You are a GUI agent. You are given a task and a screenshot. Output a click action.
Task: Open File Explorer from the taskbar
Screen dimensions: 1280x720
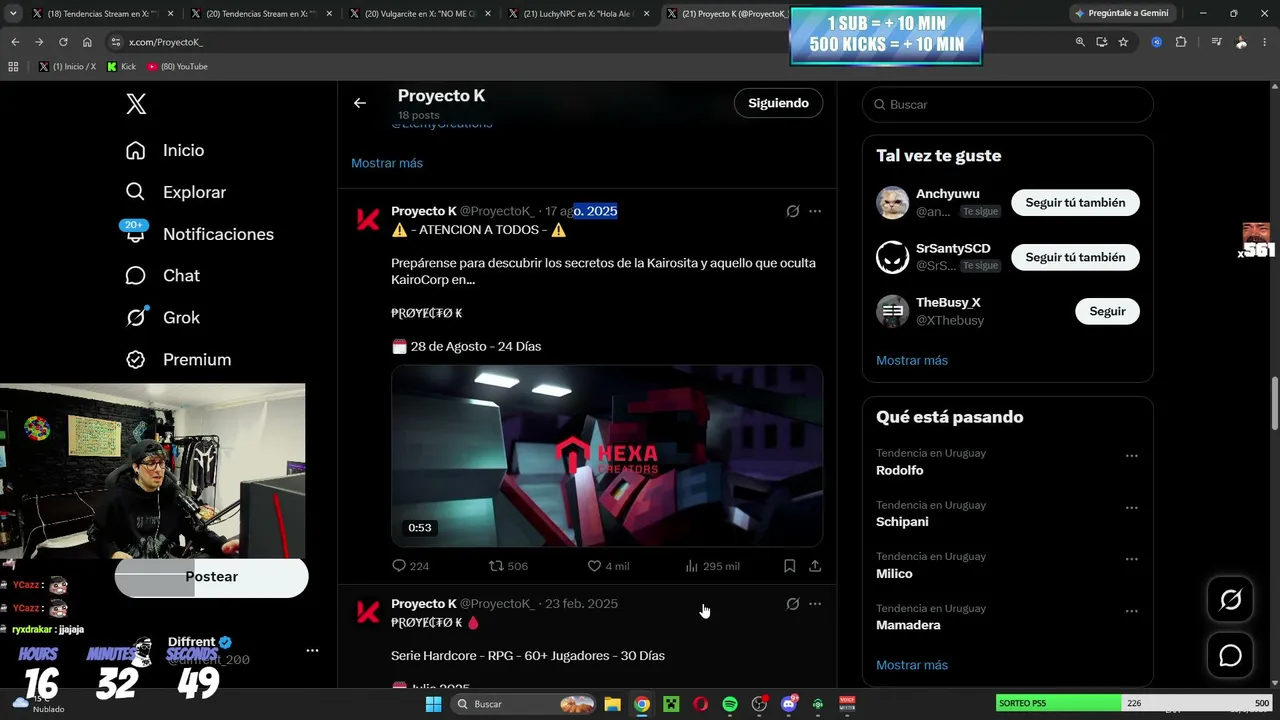612,704
